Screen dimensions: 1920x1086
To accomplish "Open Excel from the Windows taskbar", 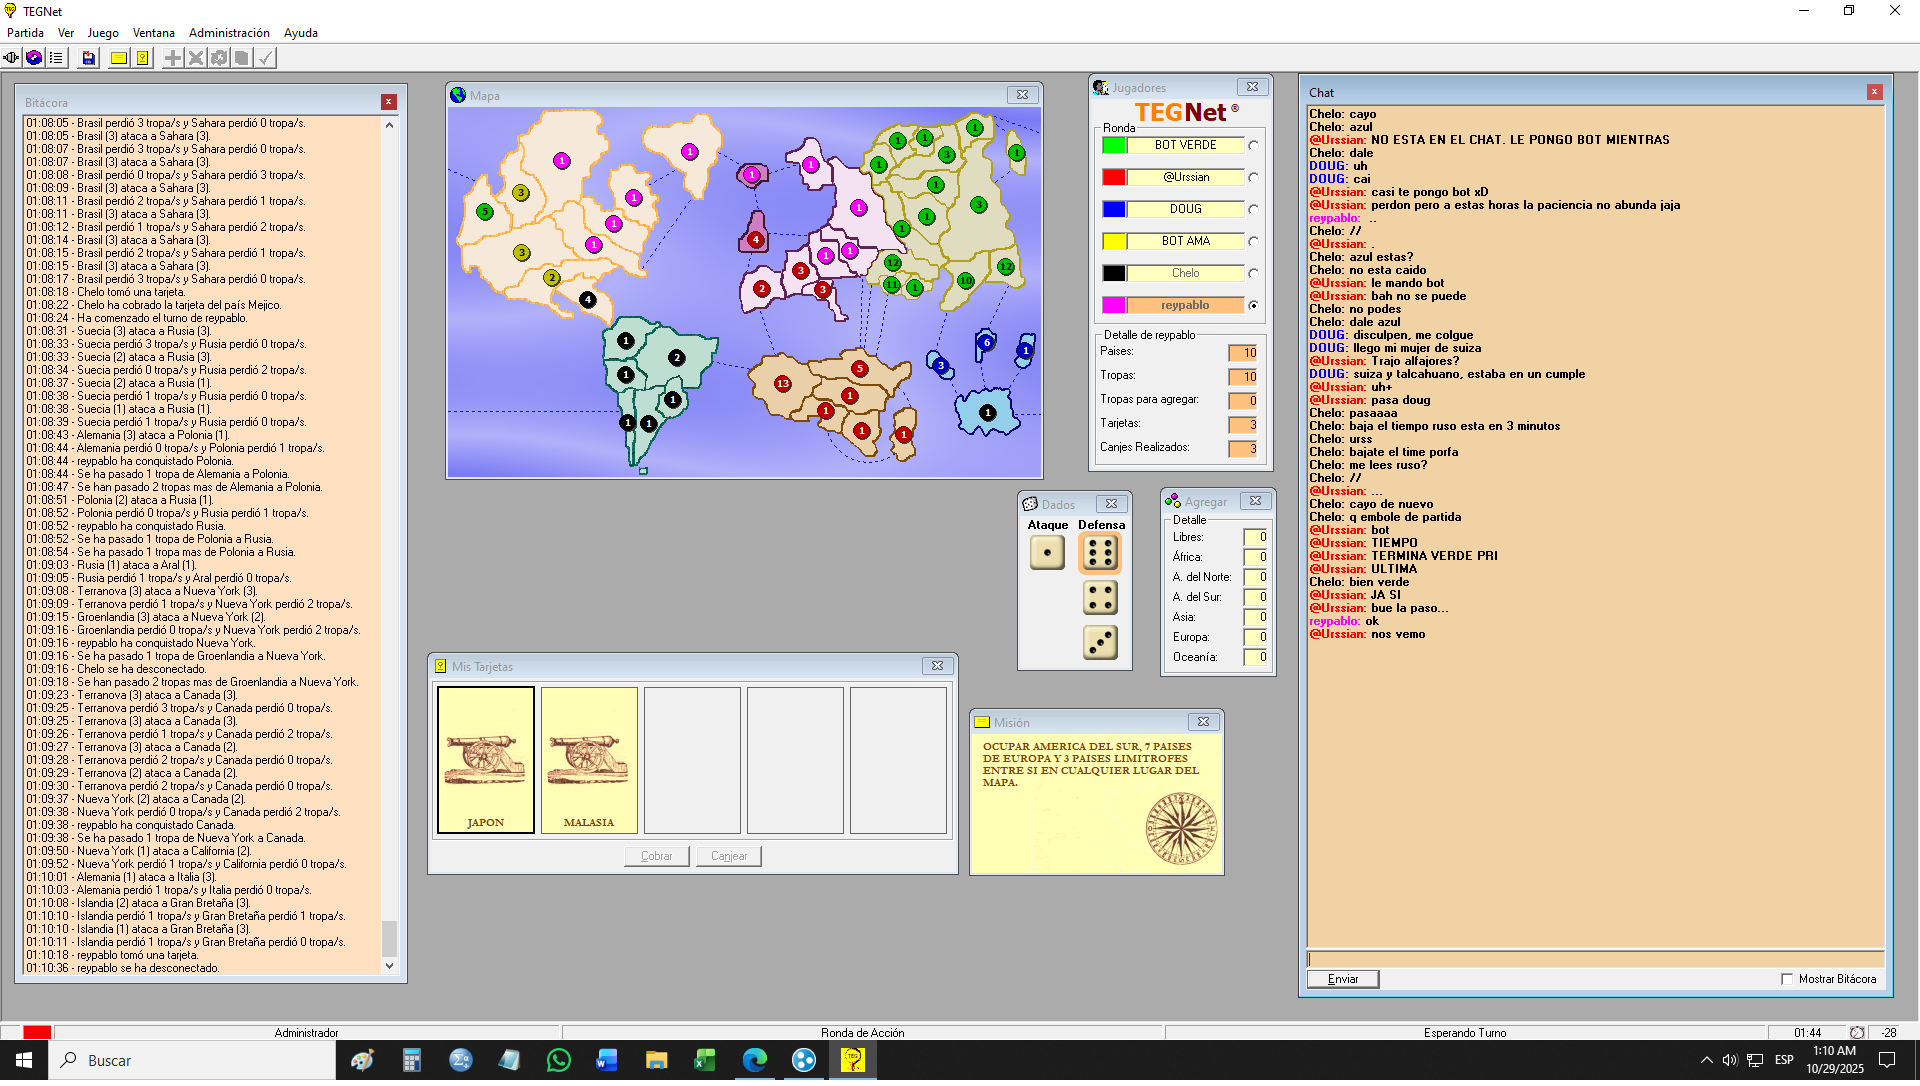I will [x=705, y=1060].
